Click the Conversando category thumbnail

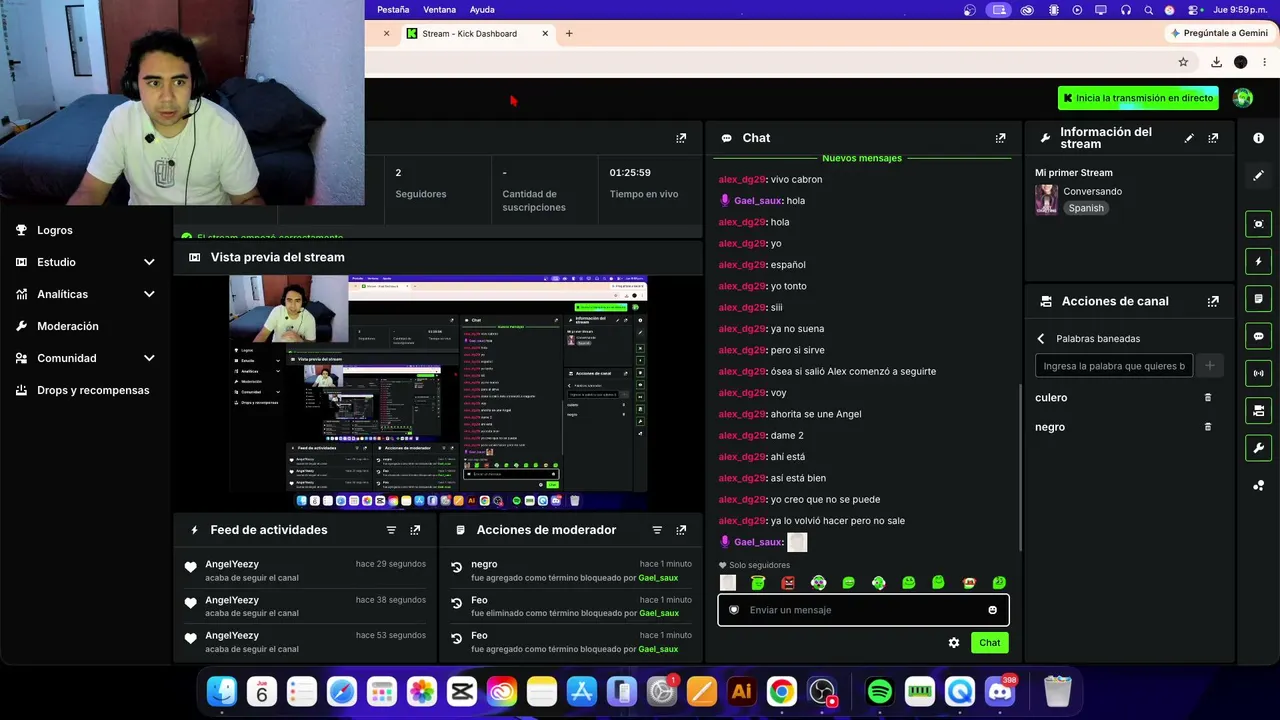pos(1046,199)
